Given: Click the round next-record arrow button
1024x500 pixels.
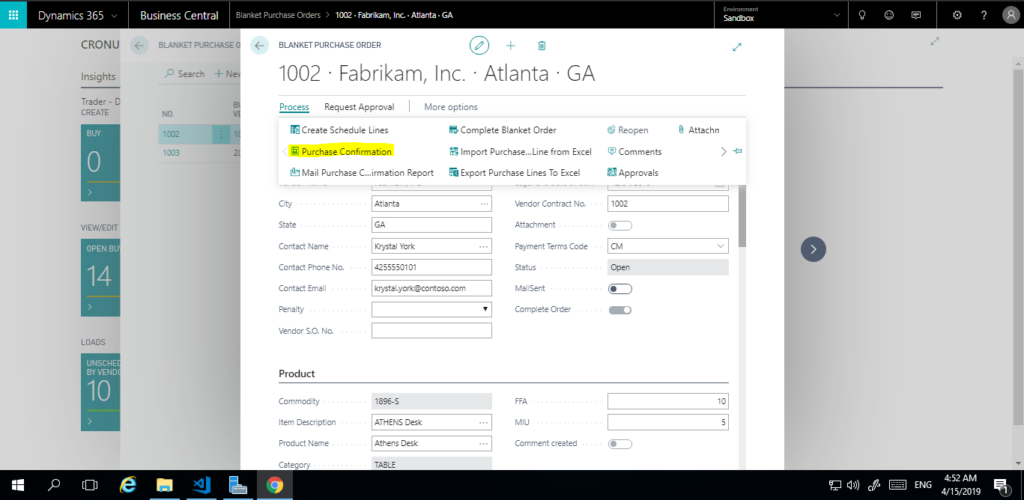Looking at the screenshot, I should click(x=813, y=249).
